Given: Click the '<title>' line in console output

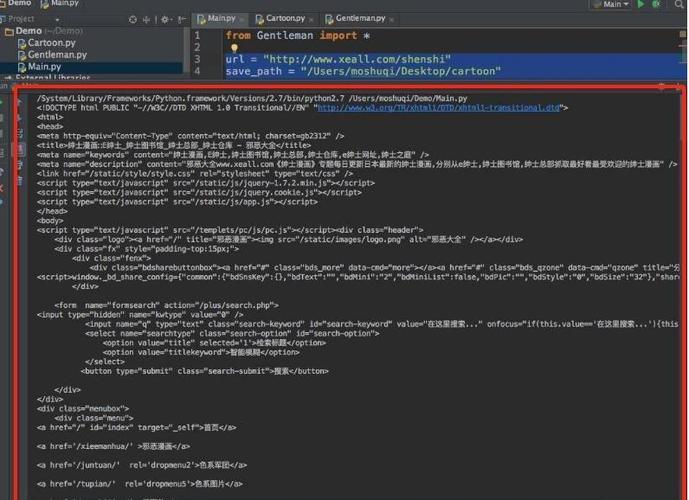Looking at the screenshot, I should coord(174,145).
